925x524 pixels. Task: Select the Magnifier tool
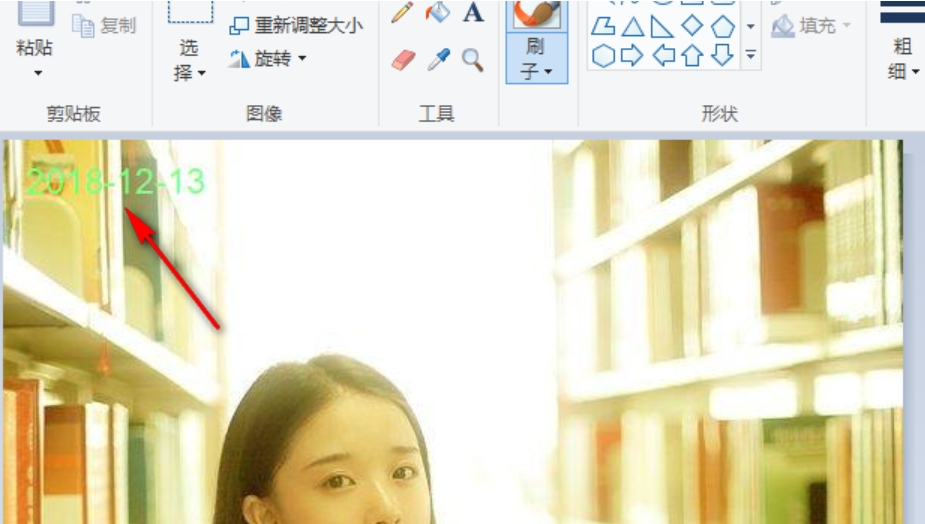pyautogui.click(x=473, y=60)
